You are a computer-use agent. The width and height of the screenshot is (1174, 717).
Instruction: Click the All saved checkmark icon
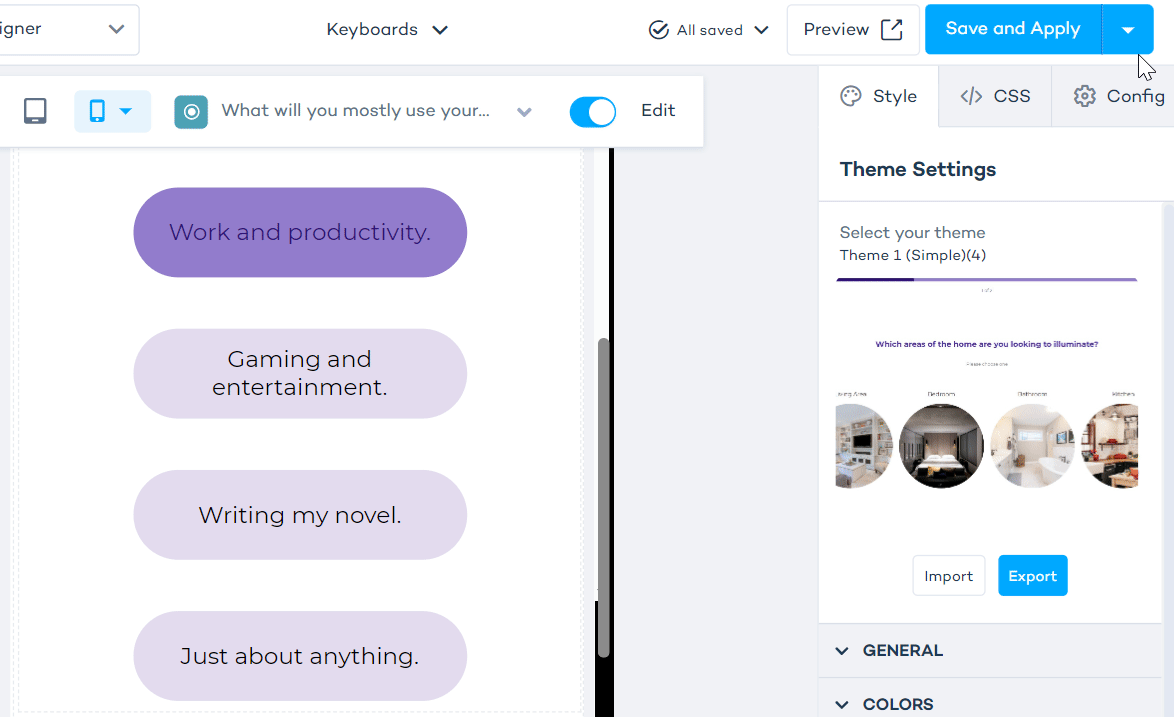click(658, 30)
